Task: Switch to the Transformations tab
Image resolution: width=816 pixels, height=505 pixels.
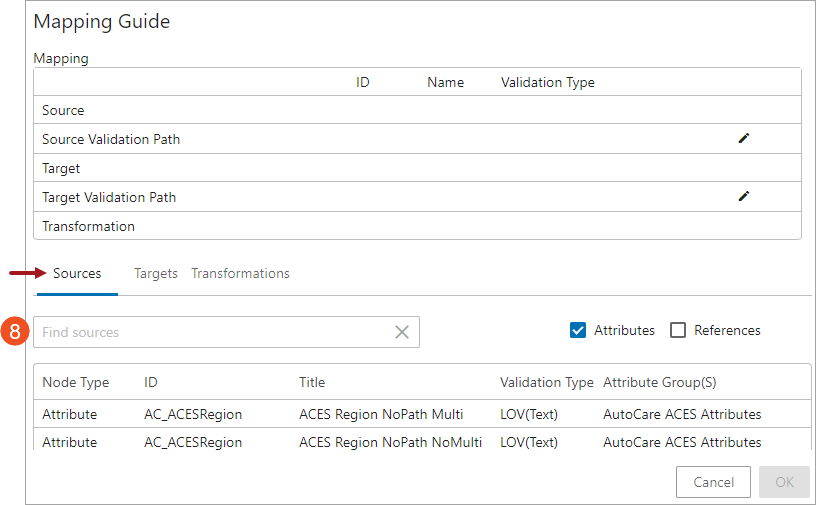Action: click(x=240, y=274)
